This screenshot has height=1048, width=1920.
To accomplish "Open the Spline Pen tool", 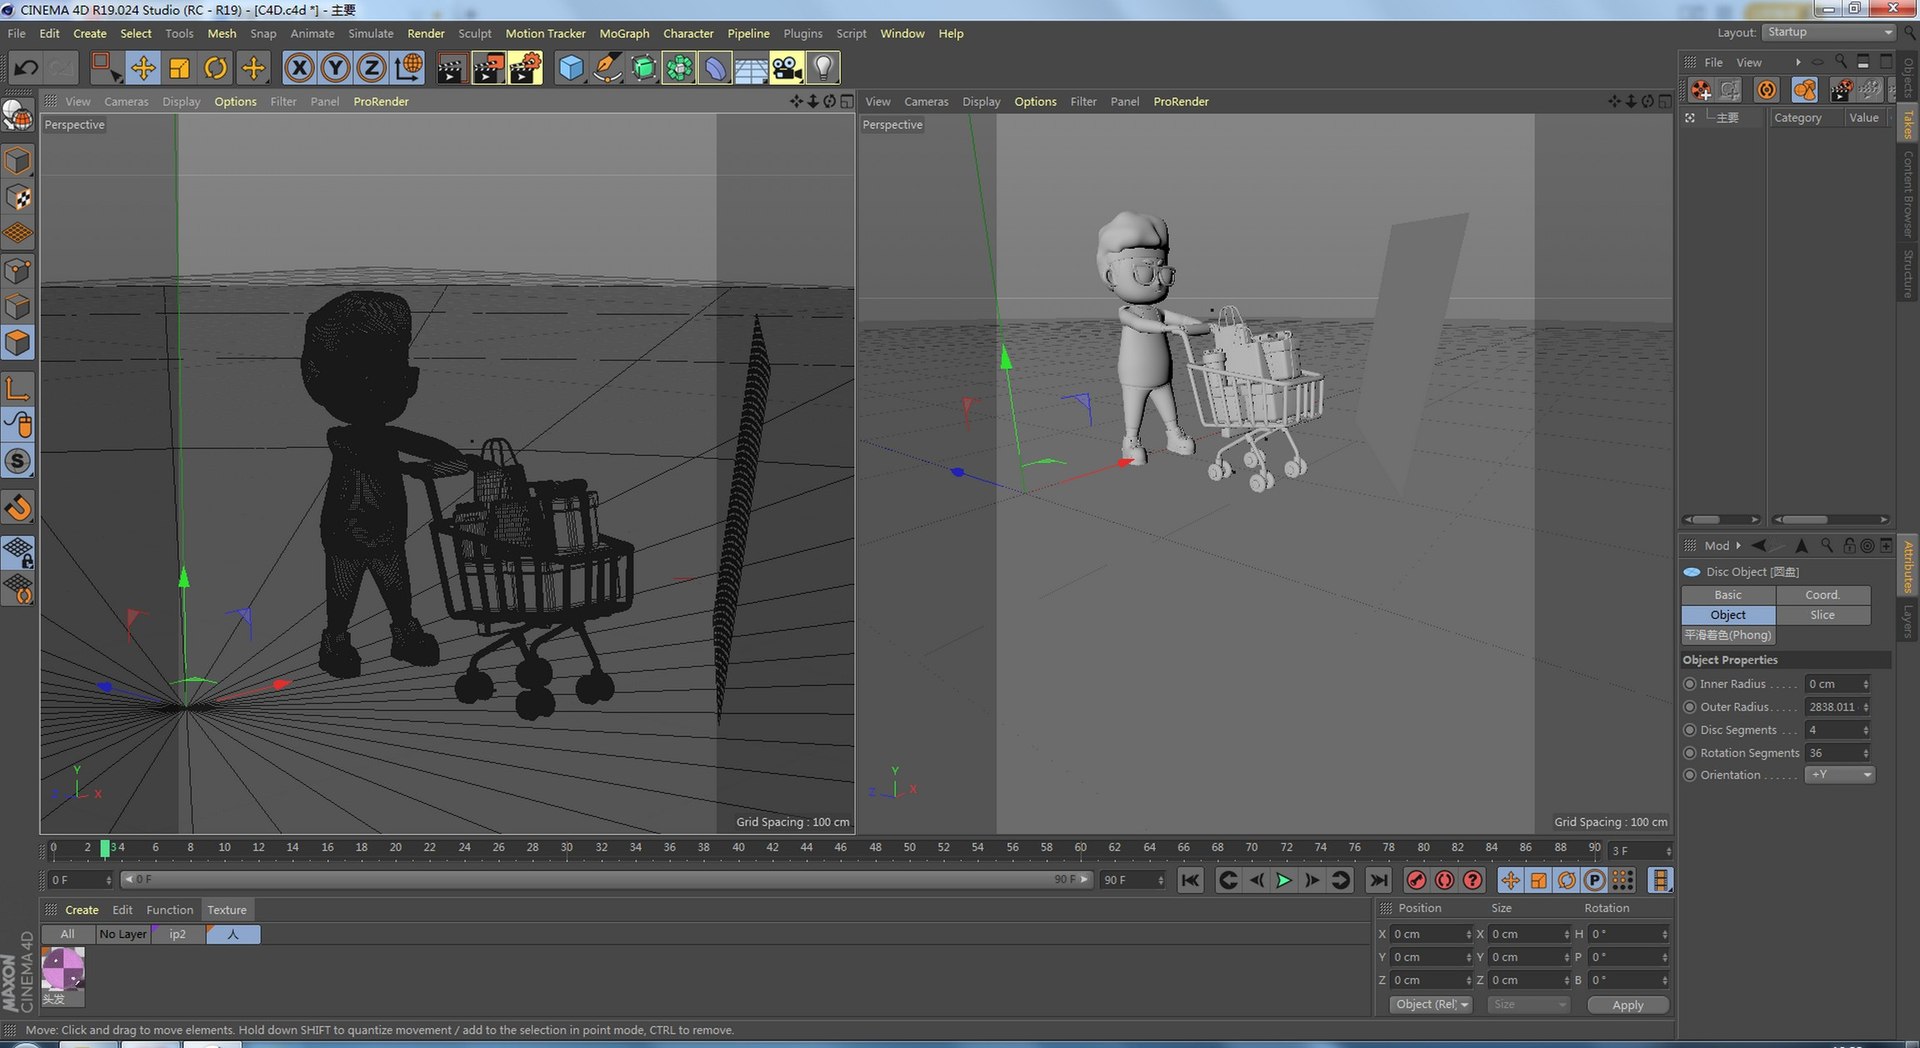I will click(607, 68).
